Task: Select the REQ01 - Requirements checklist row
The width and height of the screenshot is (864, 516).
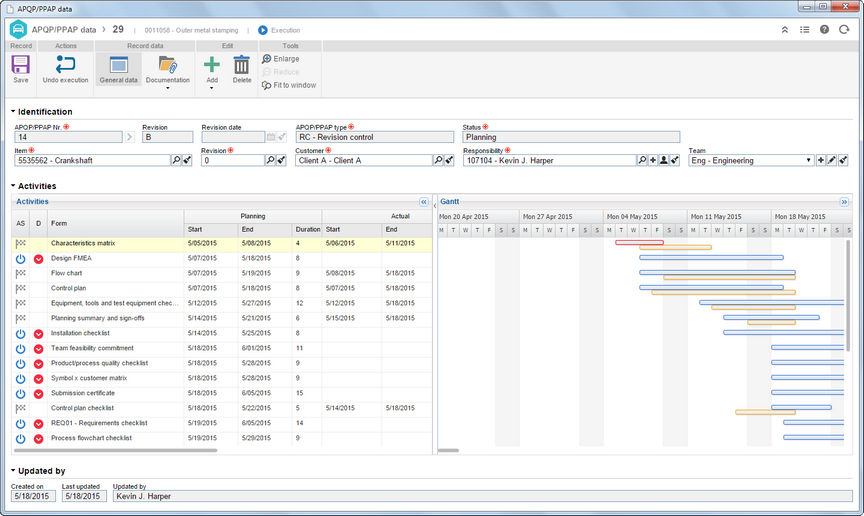Action: [x=222, y=423]
